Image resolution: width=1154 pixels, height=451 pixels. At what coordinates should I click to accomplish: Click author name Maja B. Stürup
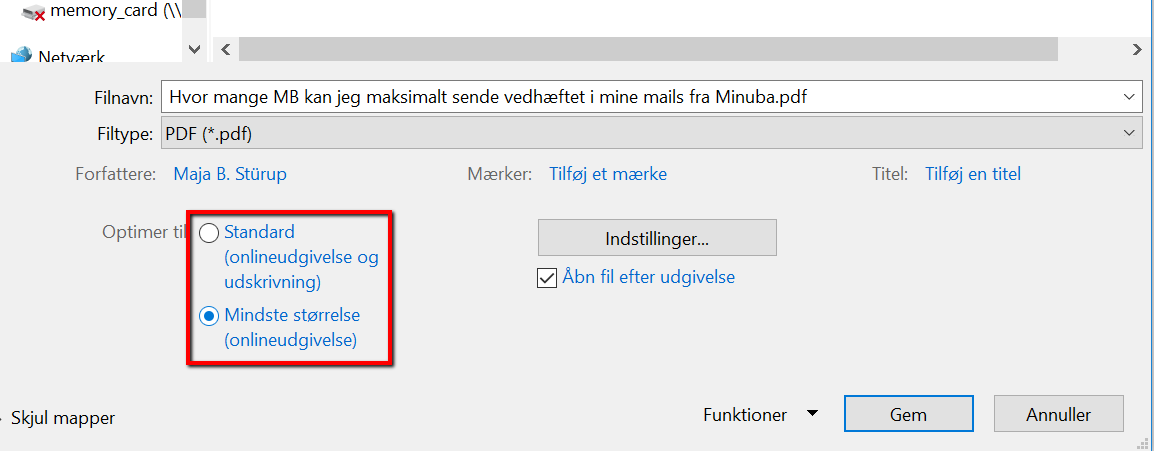tap(230, 174)
